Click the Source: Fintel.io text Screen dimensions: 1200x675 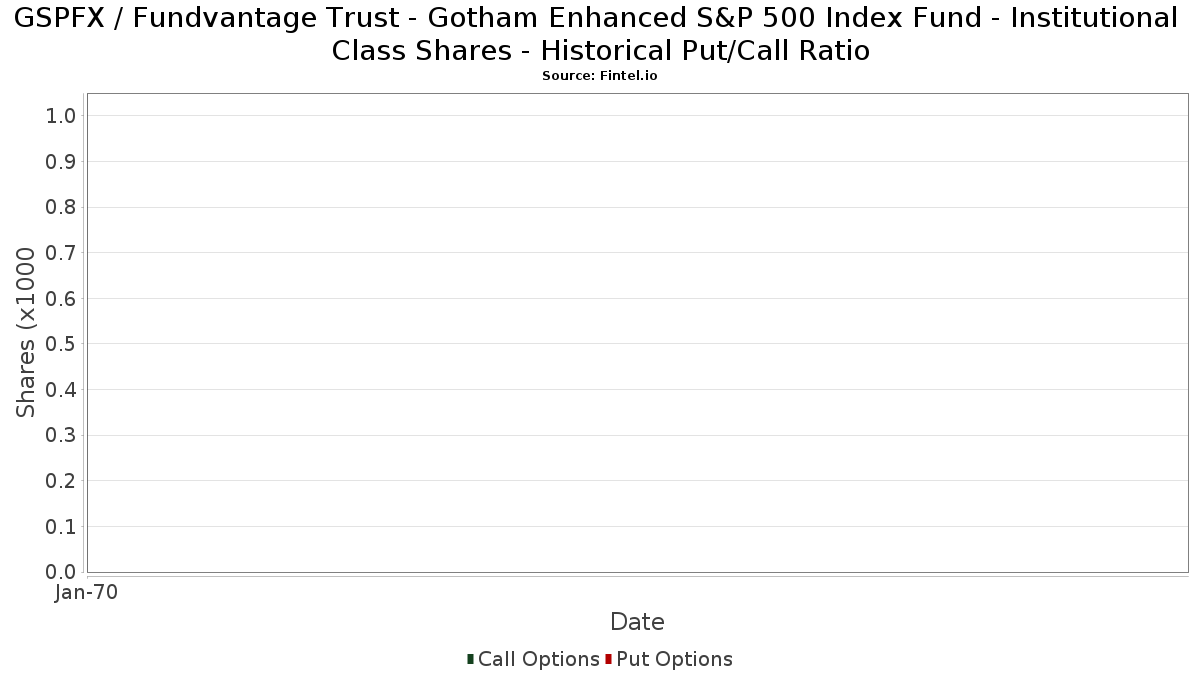[599, 76]
